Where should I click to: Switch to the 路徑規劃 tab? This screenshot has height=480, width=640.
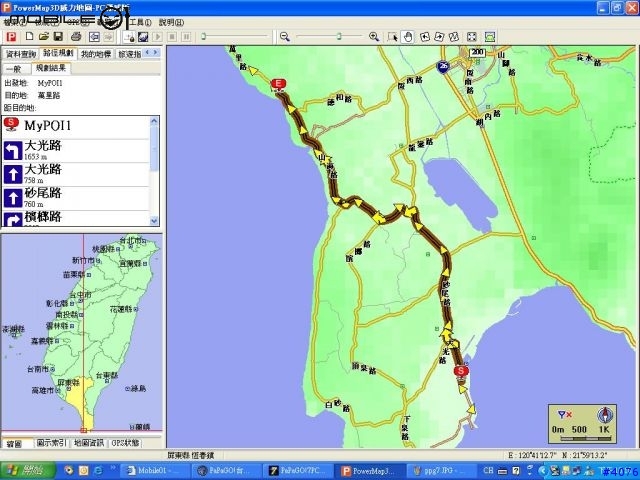[x=58, y=53]
